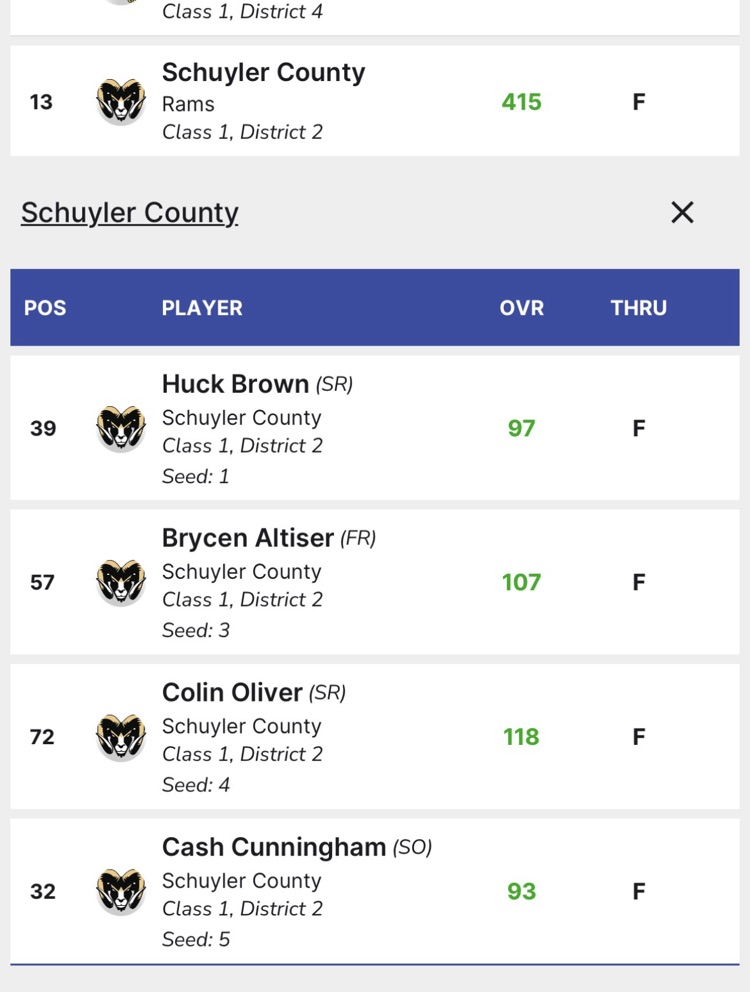Sort by the POS column header
The height and width of the screenshot is (992, 750).
(x=45, y=308)
